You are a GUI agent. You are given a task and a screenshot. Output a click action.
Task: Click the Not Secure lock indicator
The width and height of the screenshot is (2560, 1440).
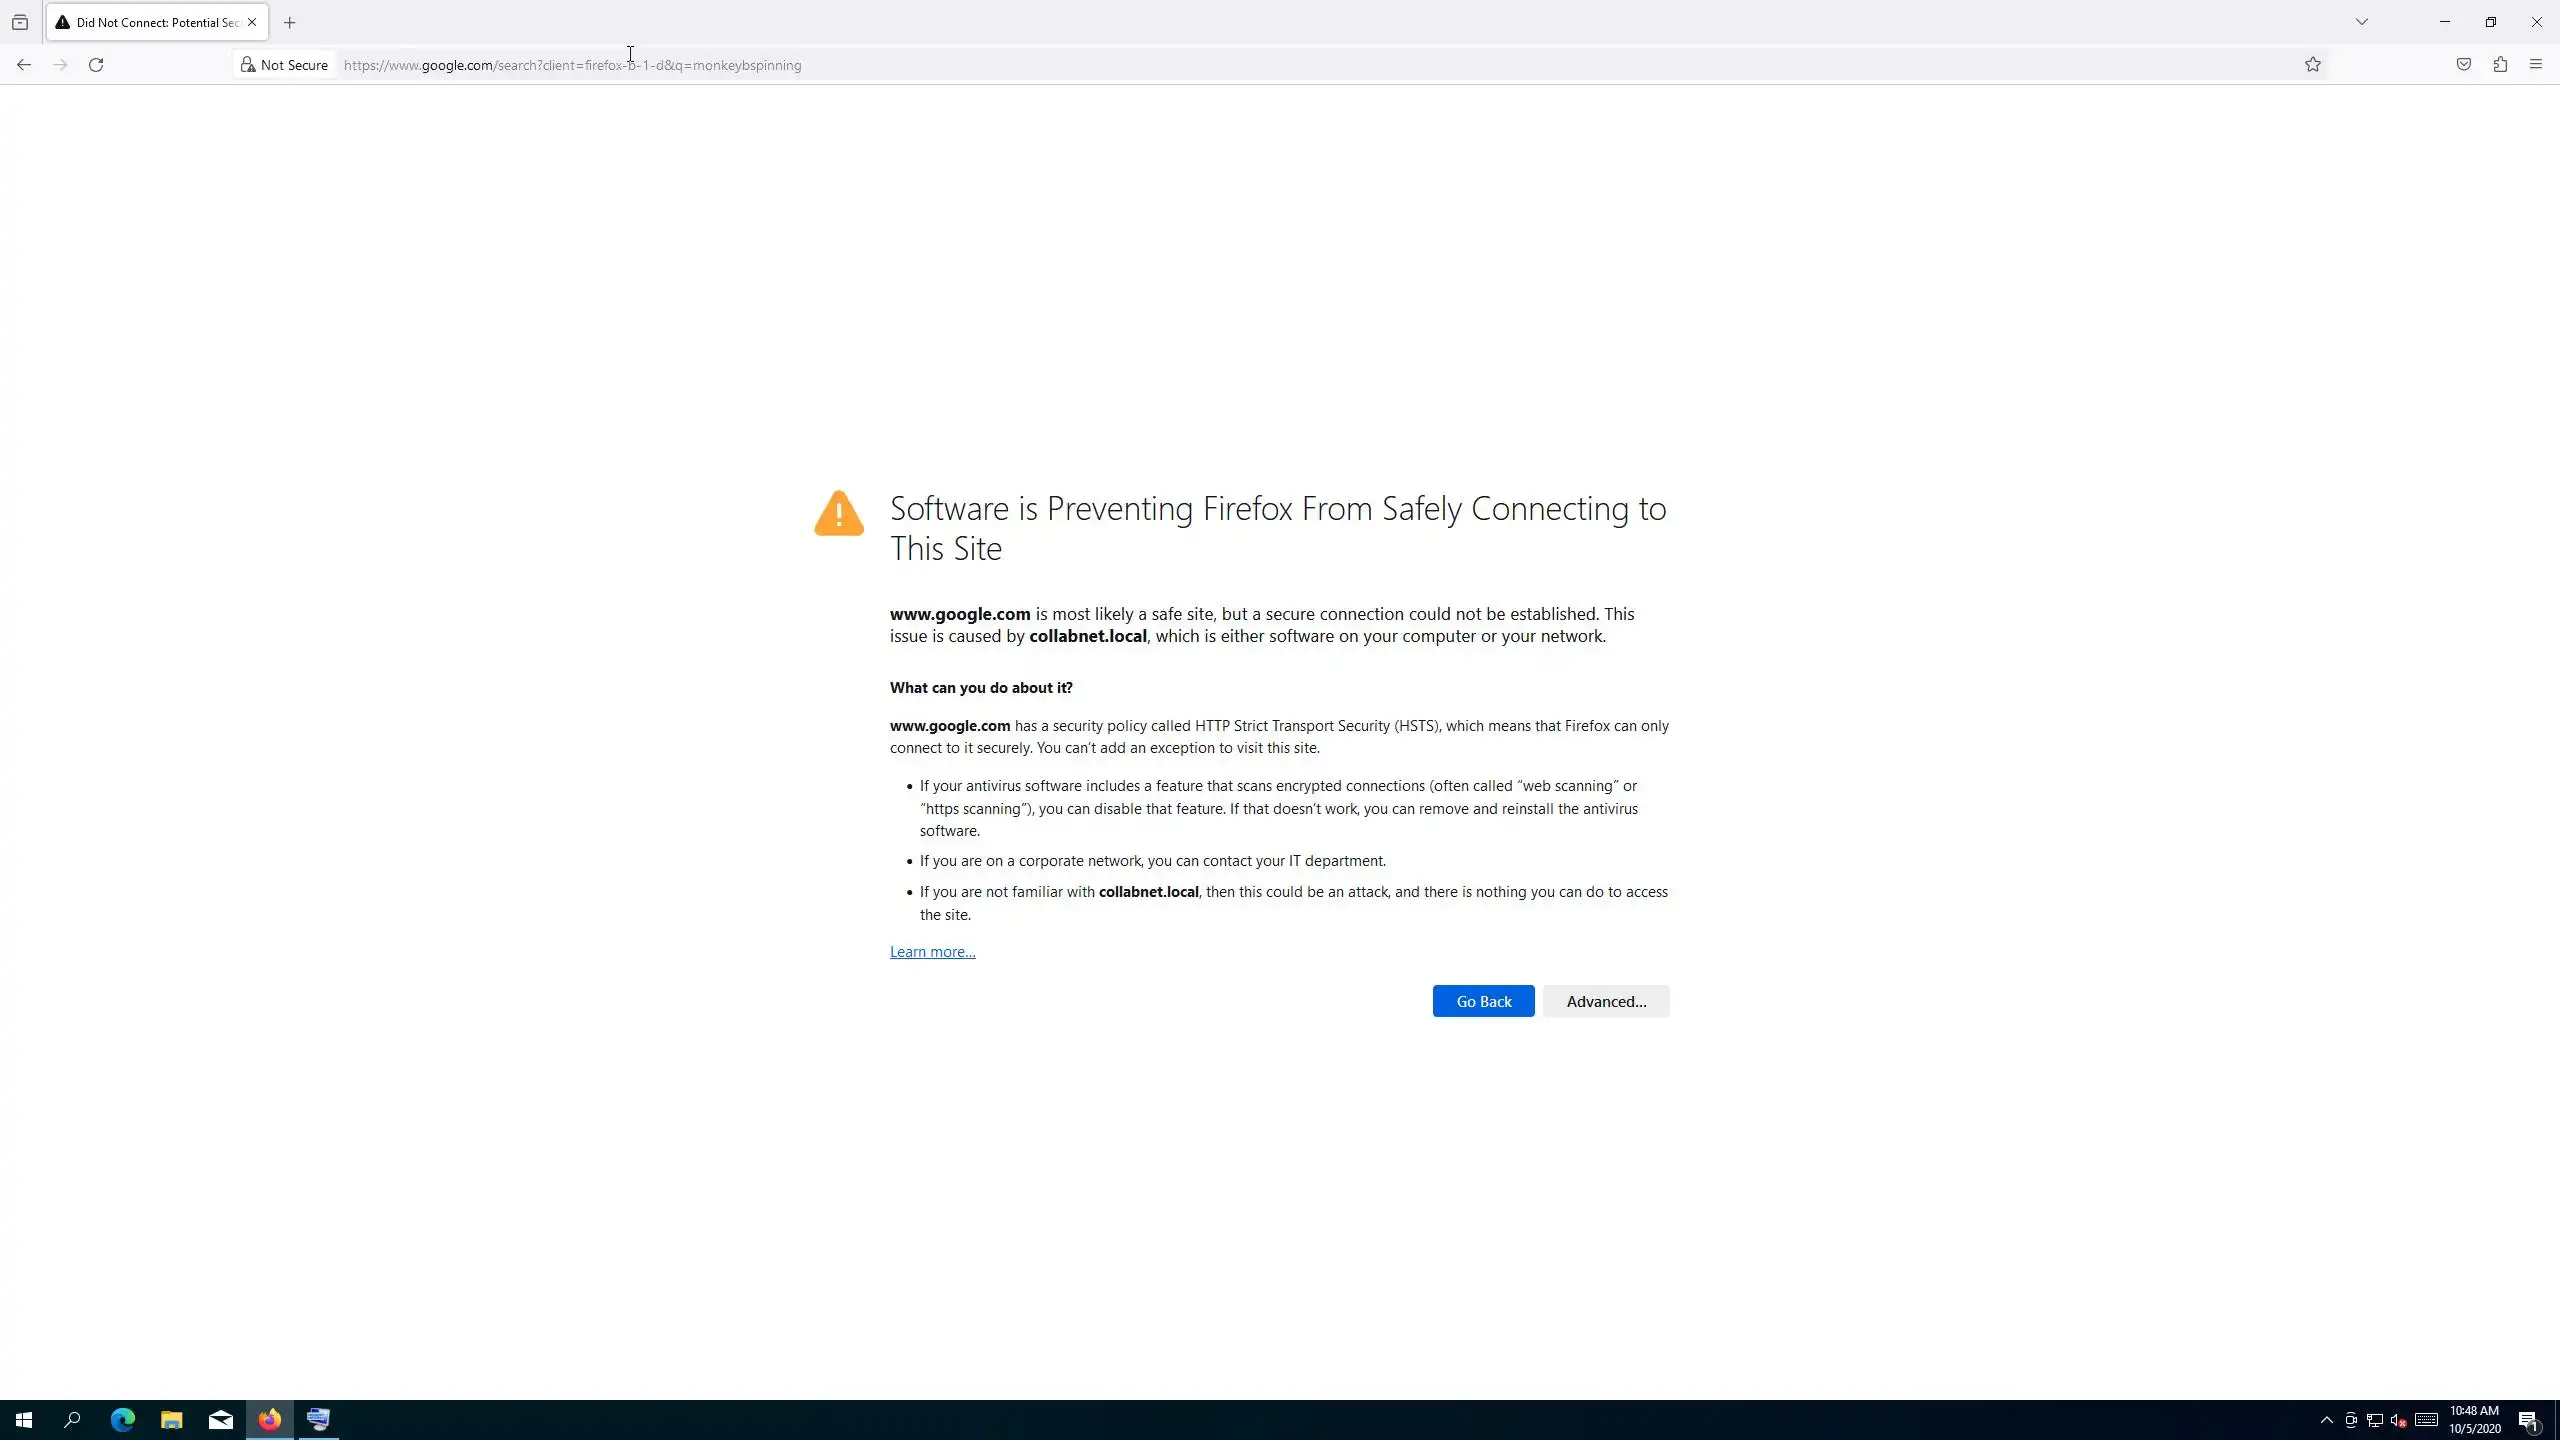284,65
